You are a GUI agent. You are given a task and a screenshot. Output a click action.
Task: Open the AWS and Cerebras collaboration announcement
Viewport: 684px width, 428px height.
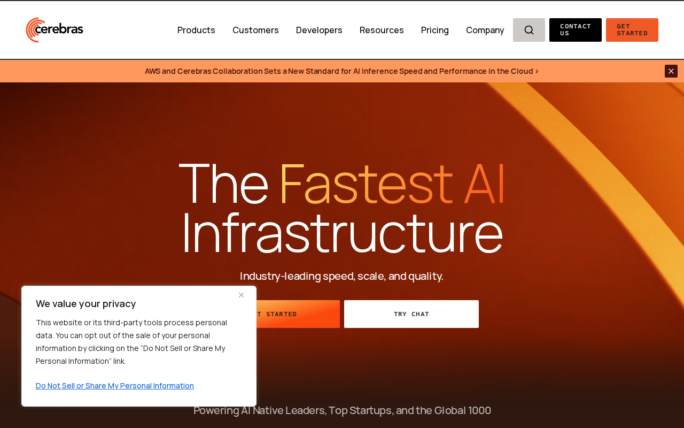pos(341,71)
